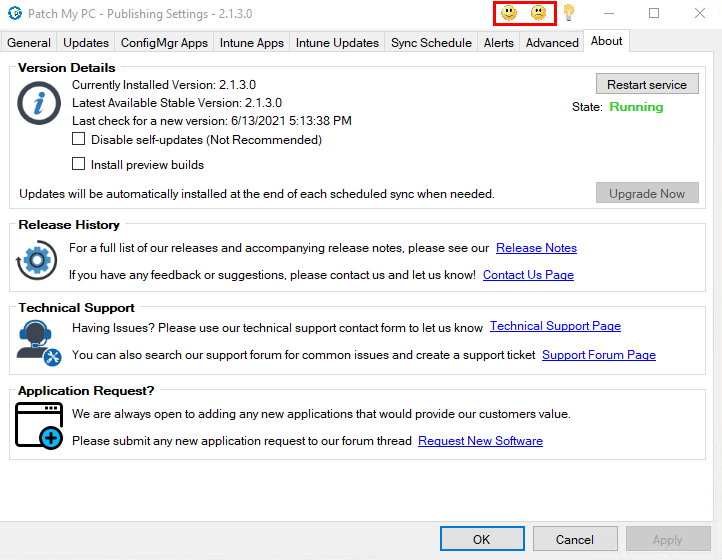Click the Release History gear icon

click(37, 260)
